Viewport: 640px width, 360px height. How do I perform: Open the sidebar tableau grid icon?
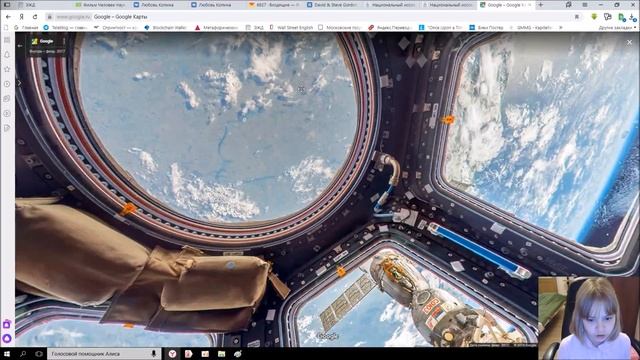7,40
